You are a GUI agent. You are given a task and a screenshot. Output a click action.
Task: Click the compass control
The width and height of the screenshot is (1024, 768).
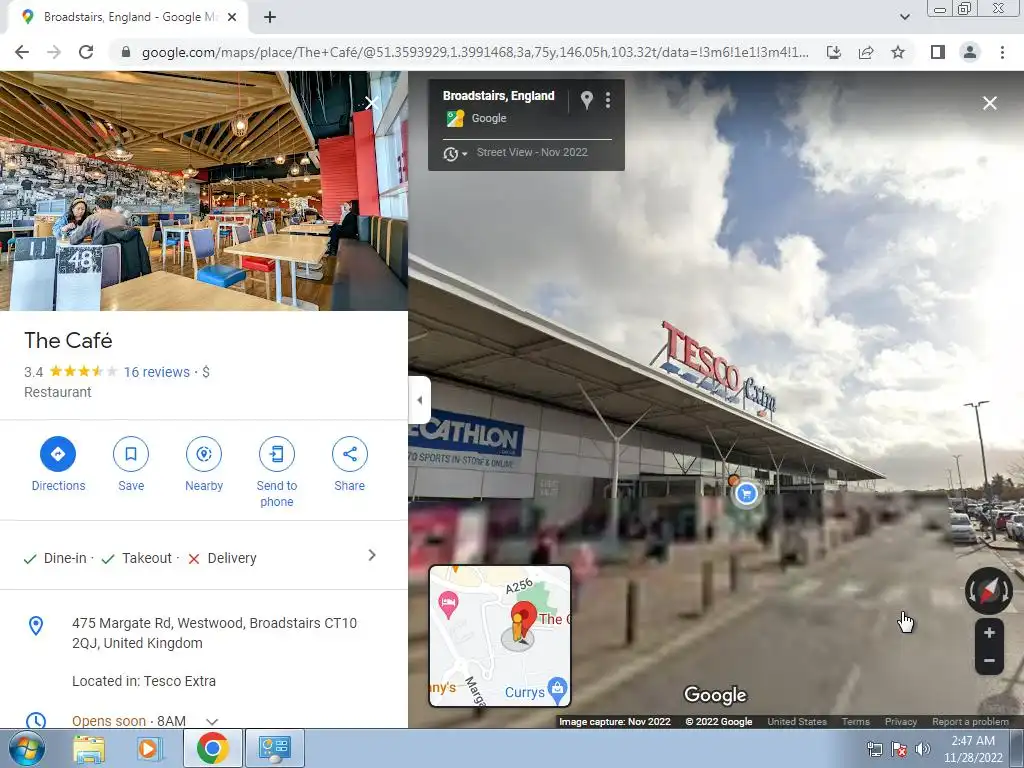(989, 590)
